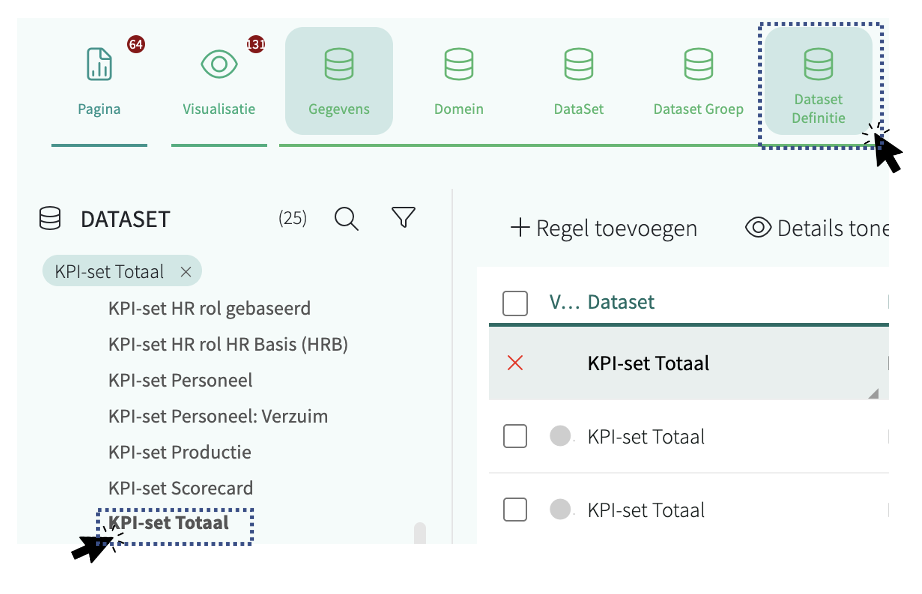Select the Gegevens database icon
The image size is (922, 594).
coord(339,65)
